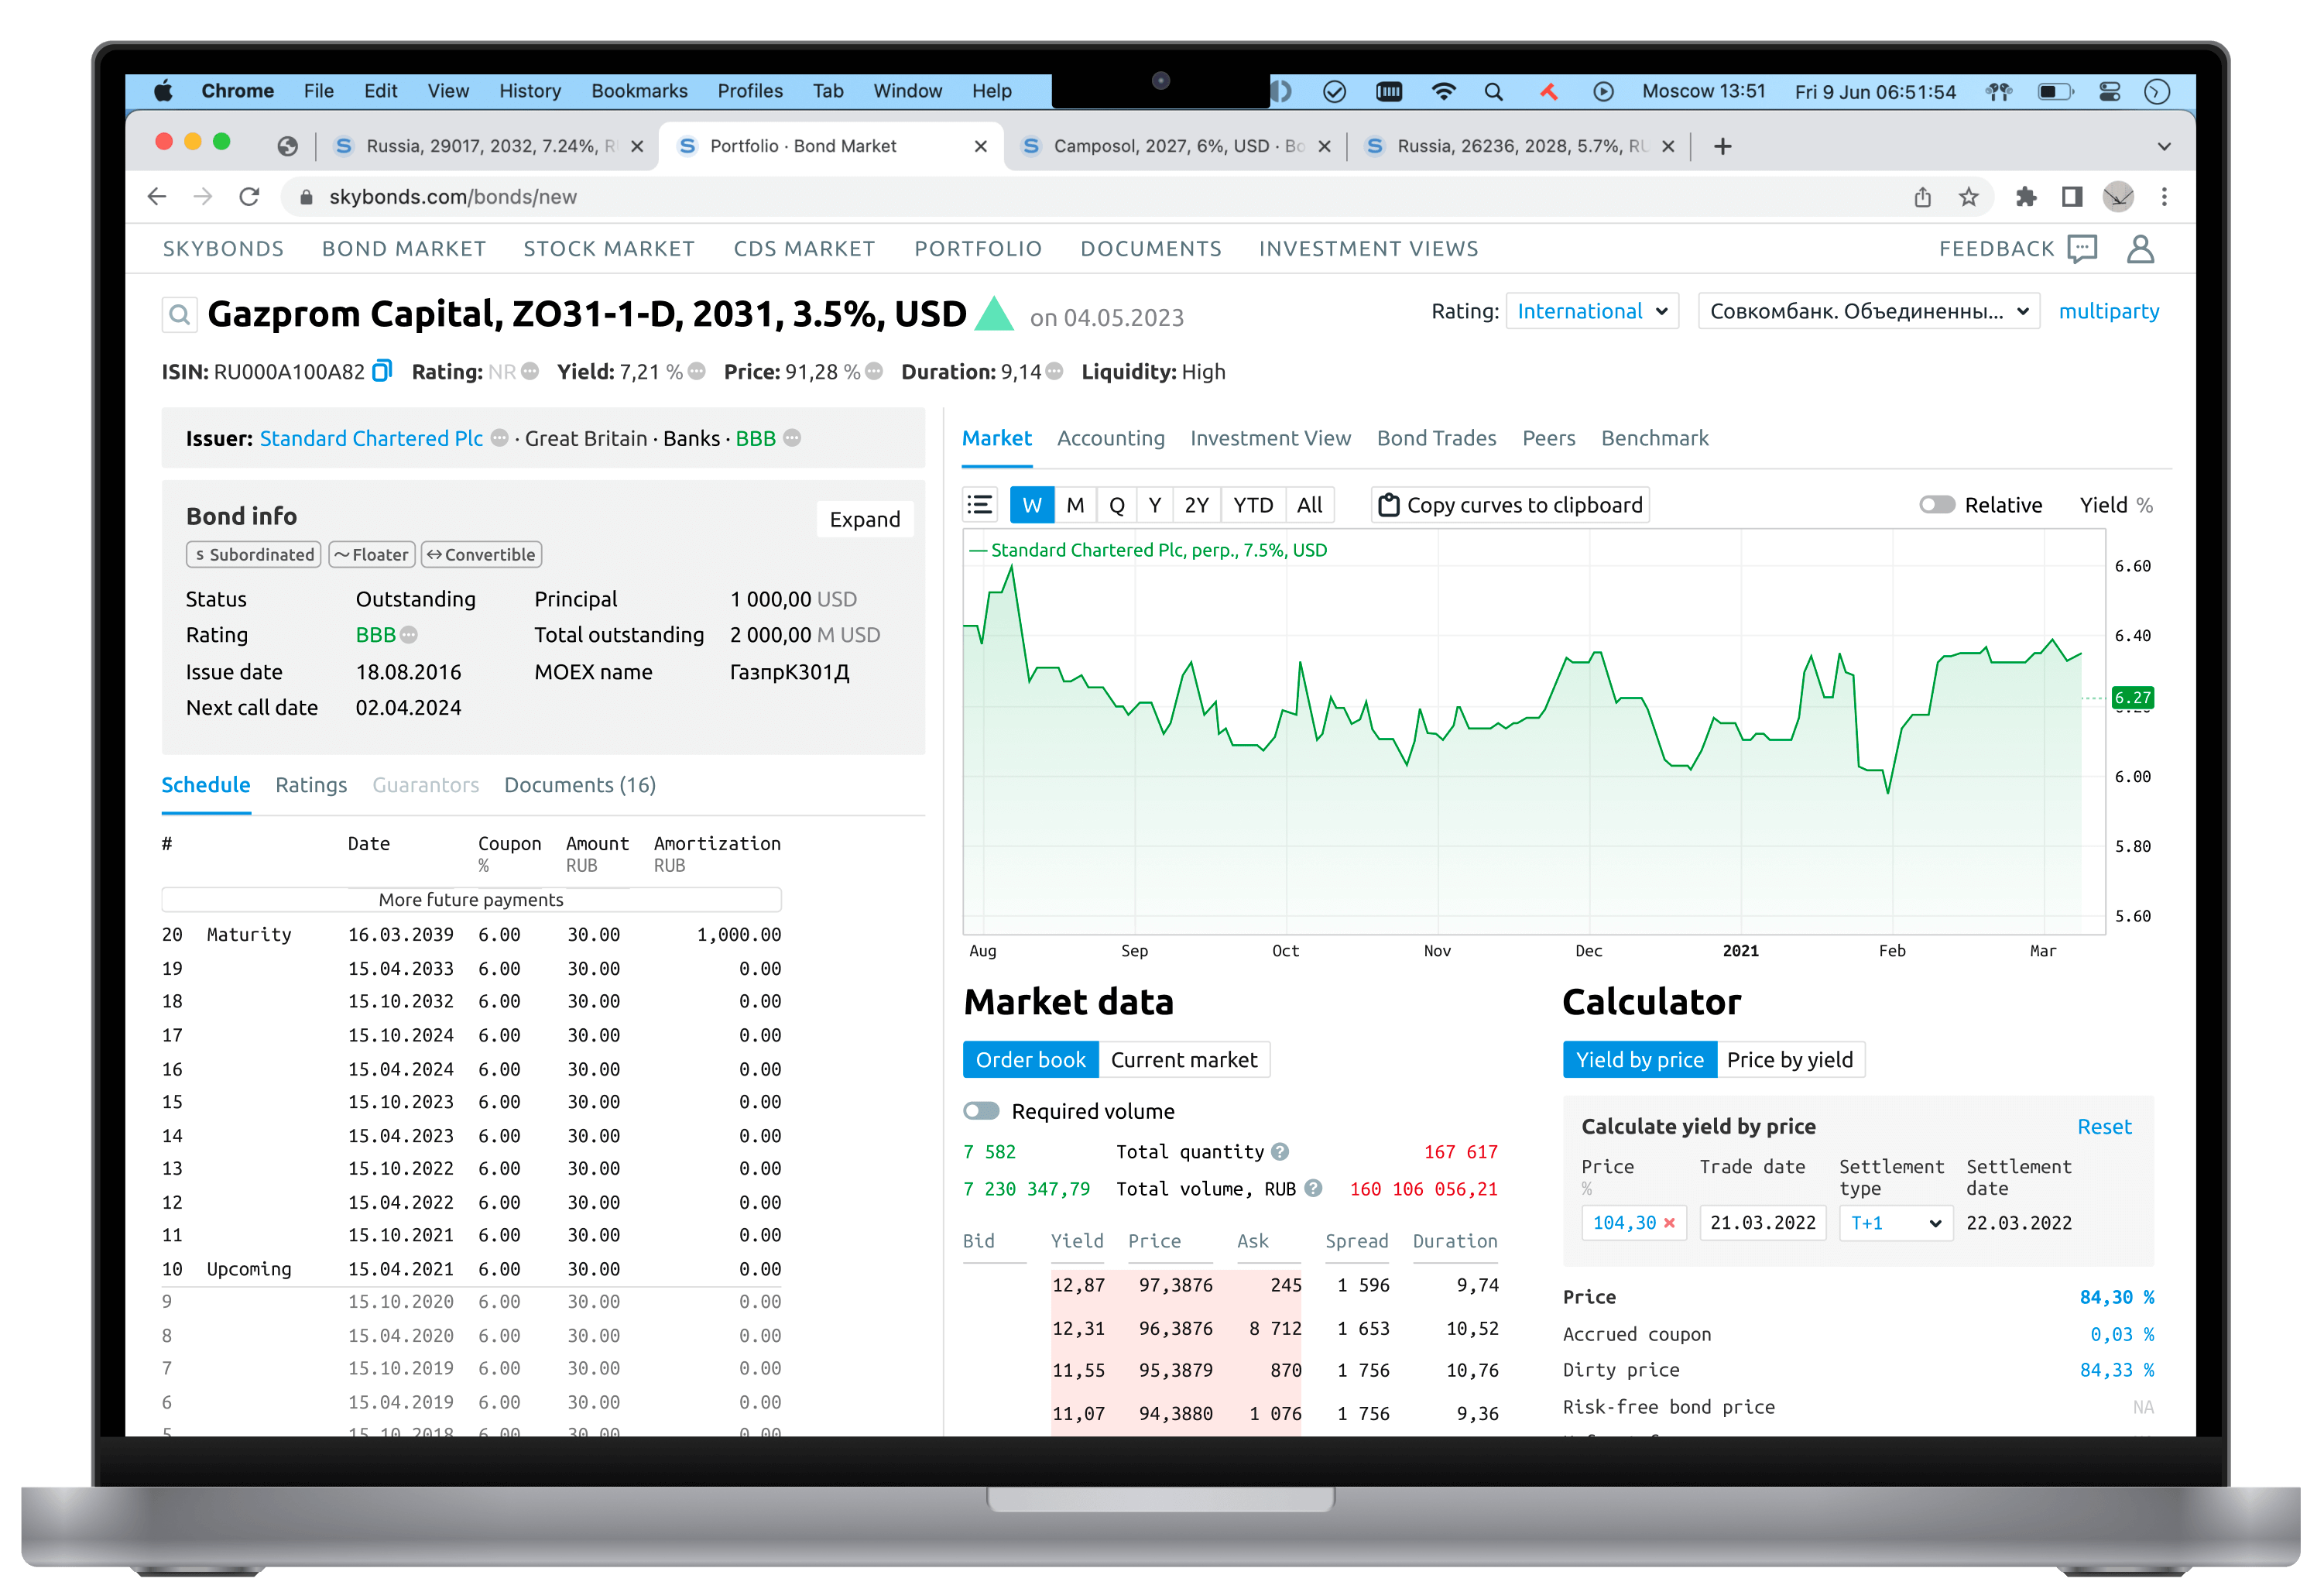Screen dimensions: 2324x1592
Task: Go to CDS MARKET in navigation
Action: coord(804,248)
